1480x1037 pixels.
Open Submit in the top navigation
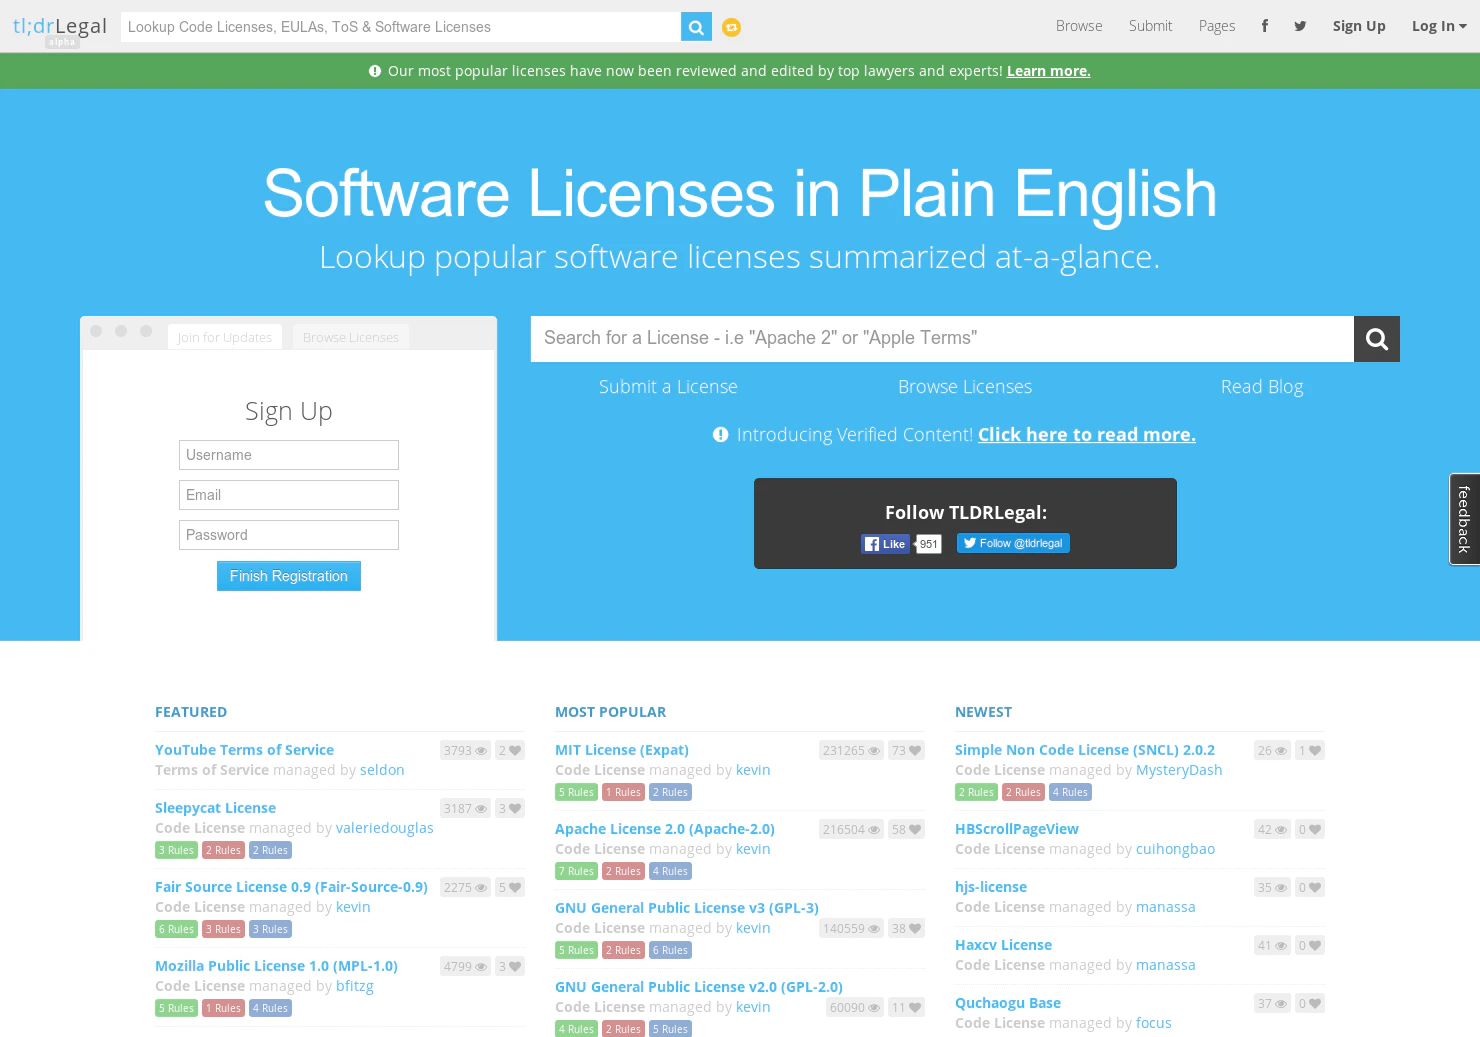(1150, 26)
